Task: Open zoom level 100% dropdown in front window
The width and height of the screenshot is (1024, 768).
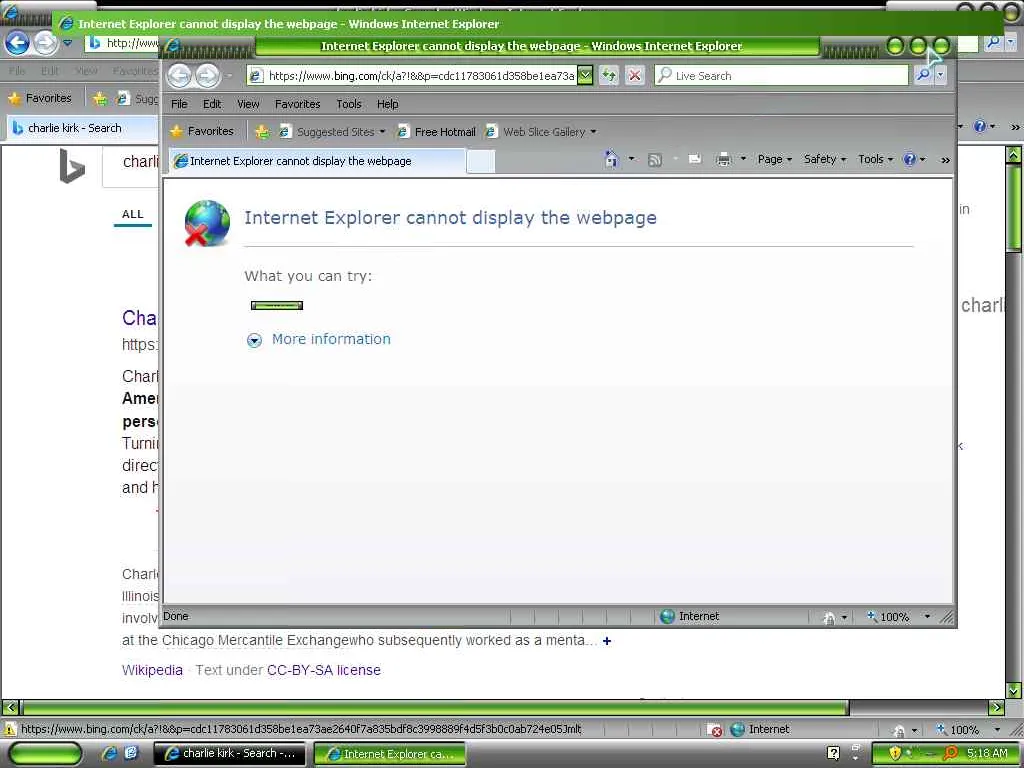Action: coord(927,616)
